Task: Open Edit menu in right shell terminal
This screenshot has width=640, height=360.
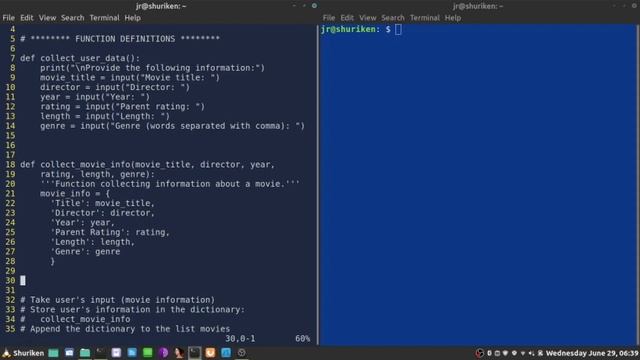Action: tap(347, 18)
